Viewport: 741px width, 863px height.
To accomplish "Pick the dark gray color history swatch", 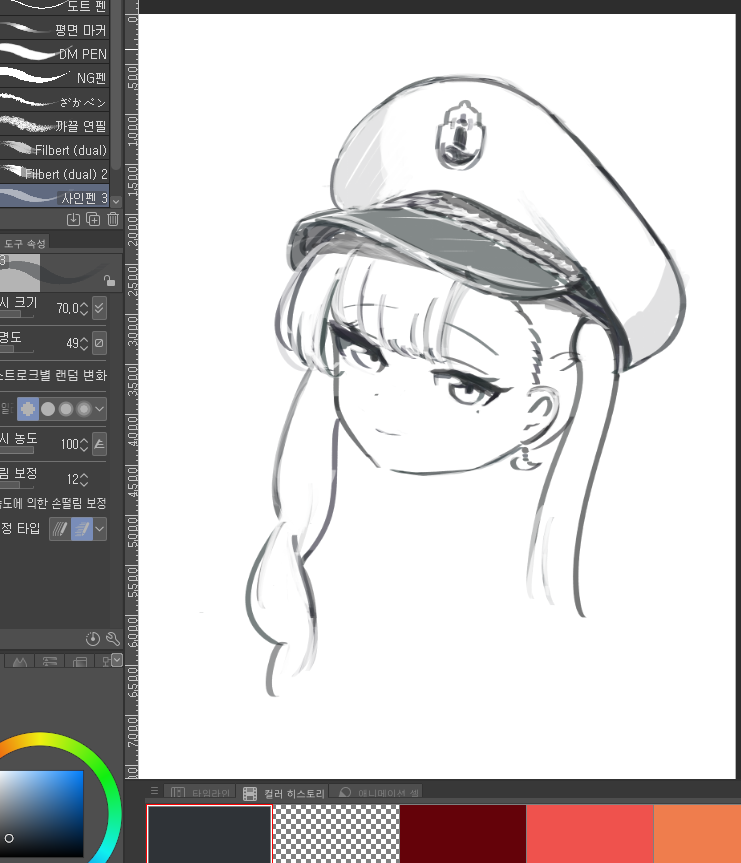I will click(210, 834).
